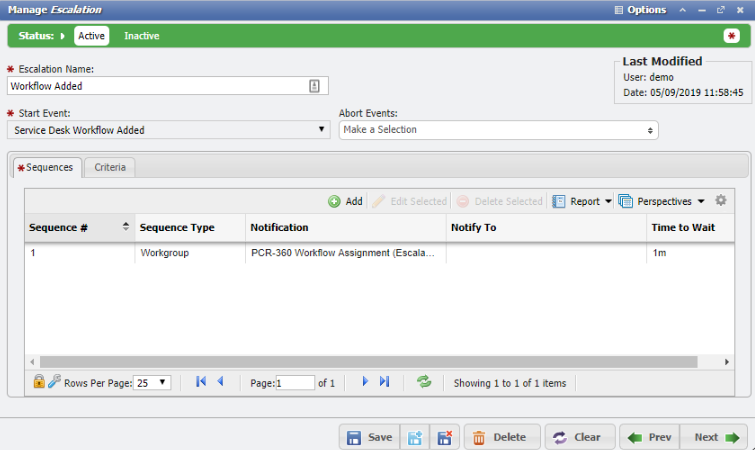
Task: Open the Options menu
Action: coord(639,9)
